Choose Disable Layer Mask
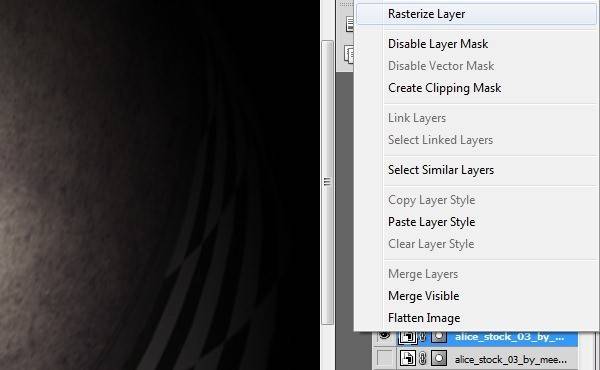This screenshot has height=370, width=600. point(438,44)
